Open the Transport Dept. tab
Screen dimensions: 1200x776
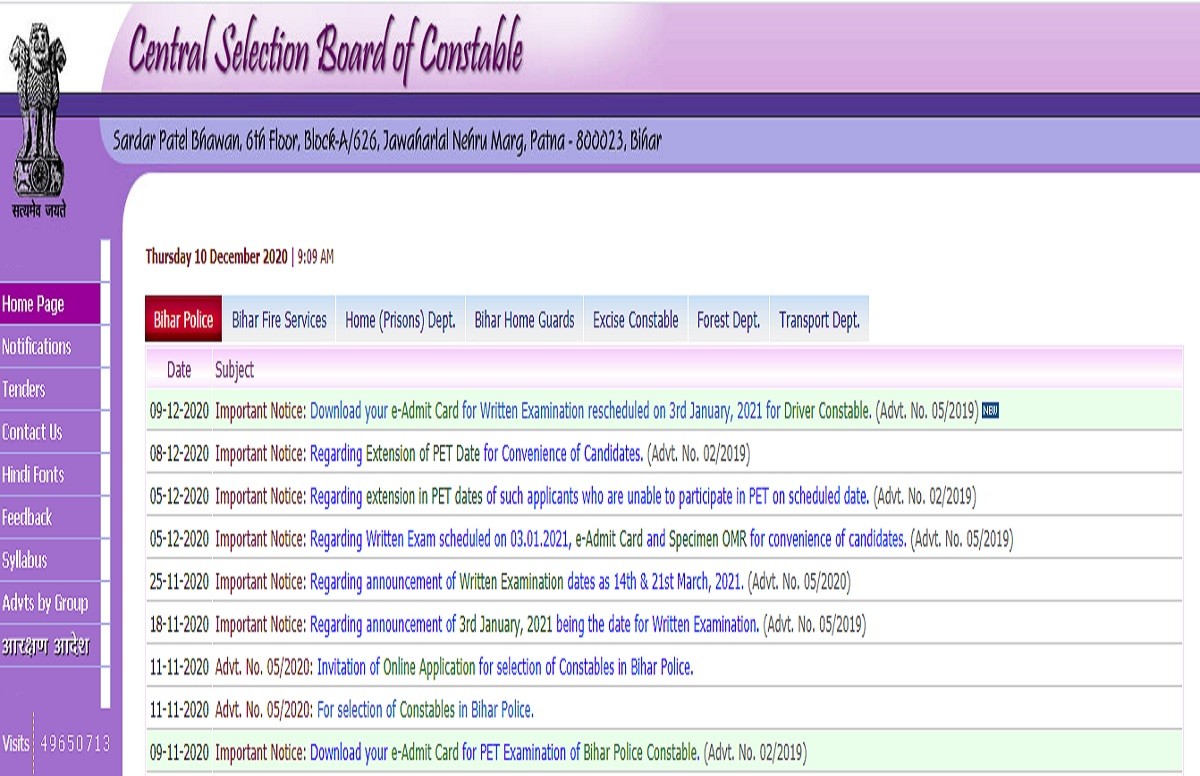(819, 320)
